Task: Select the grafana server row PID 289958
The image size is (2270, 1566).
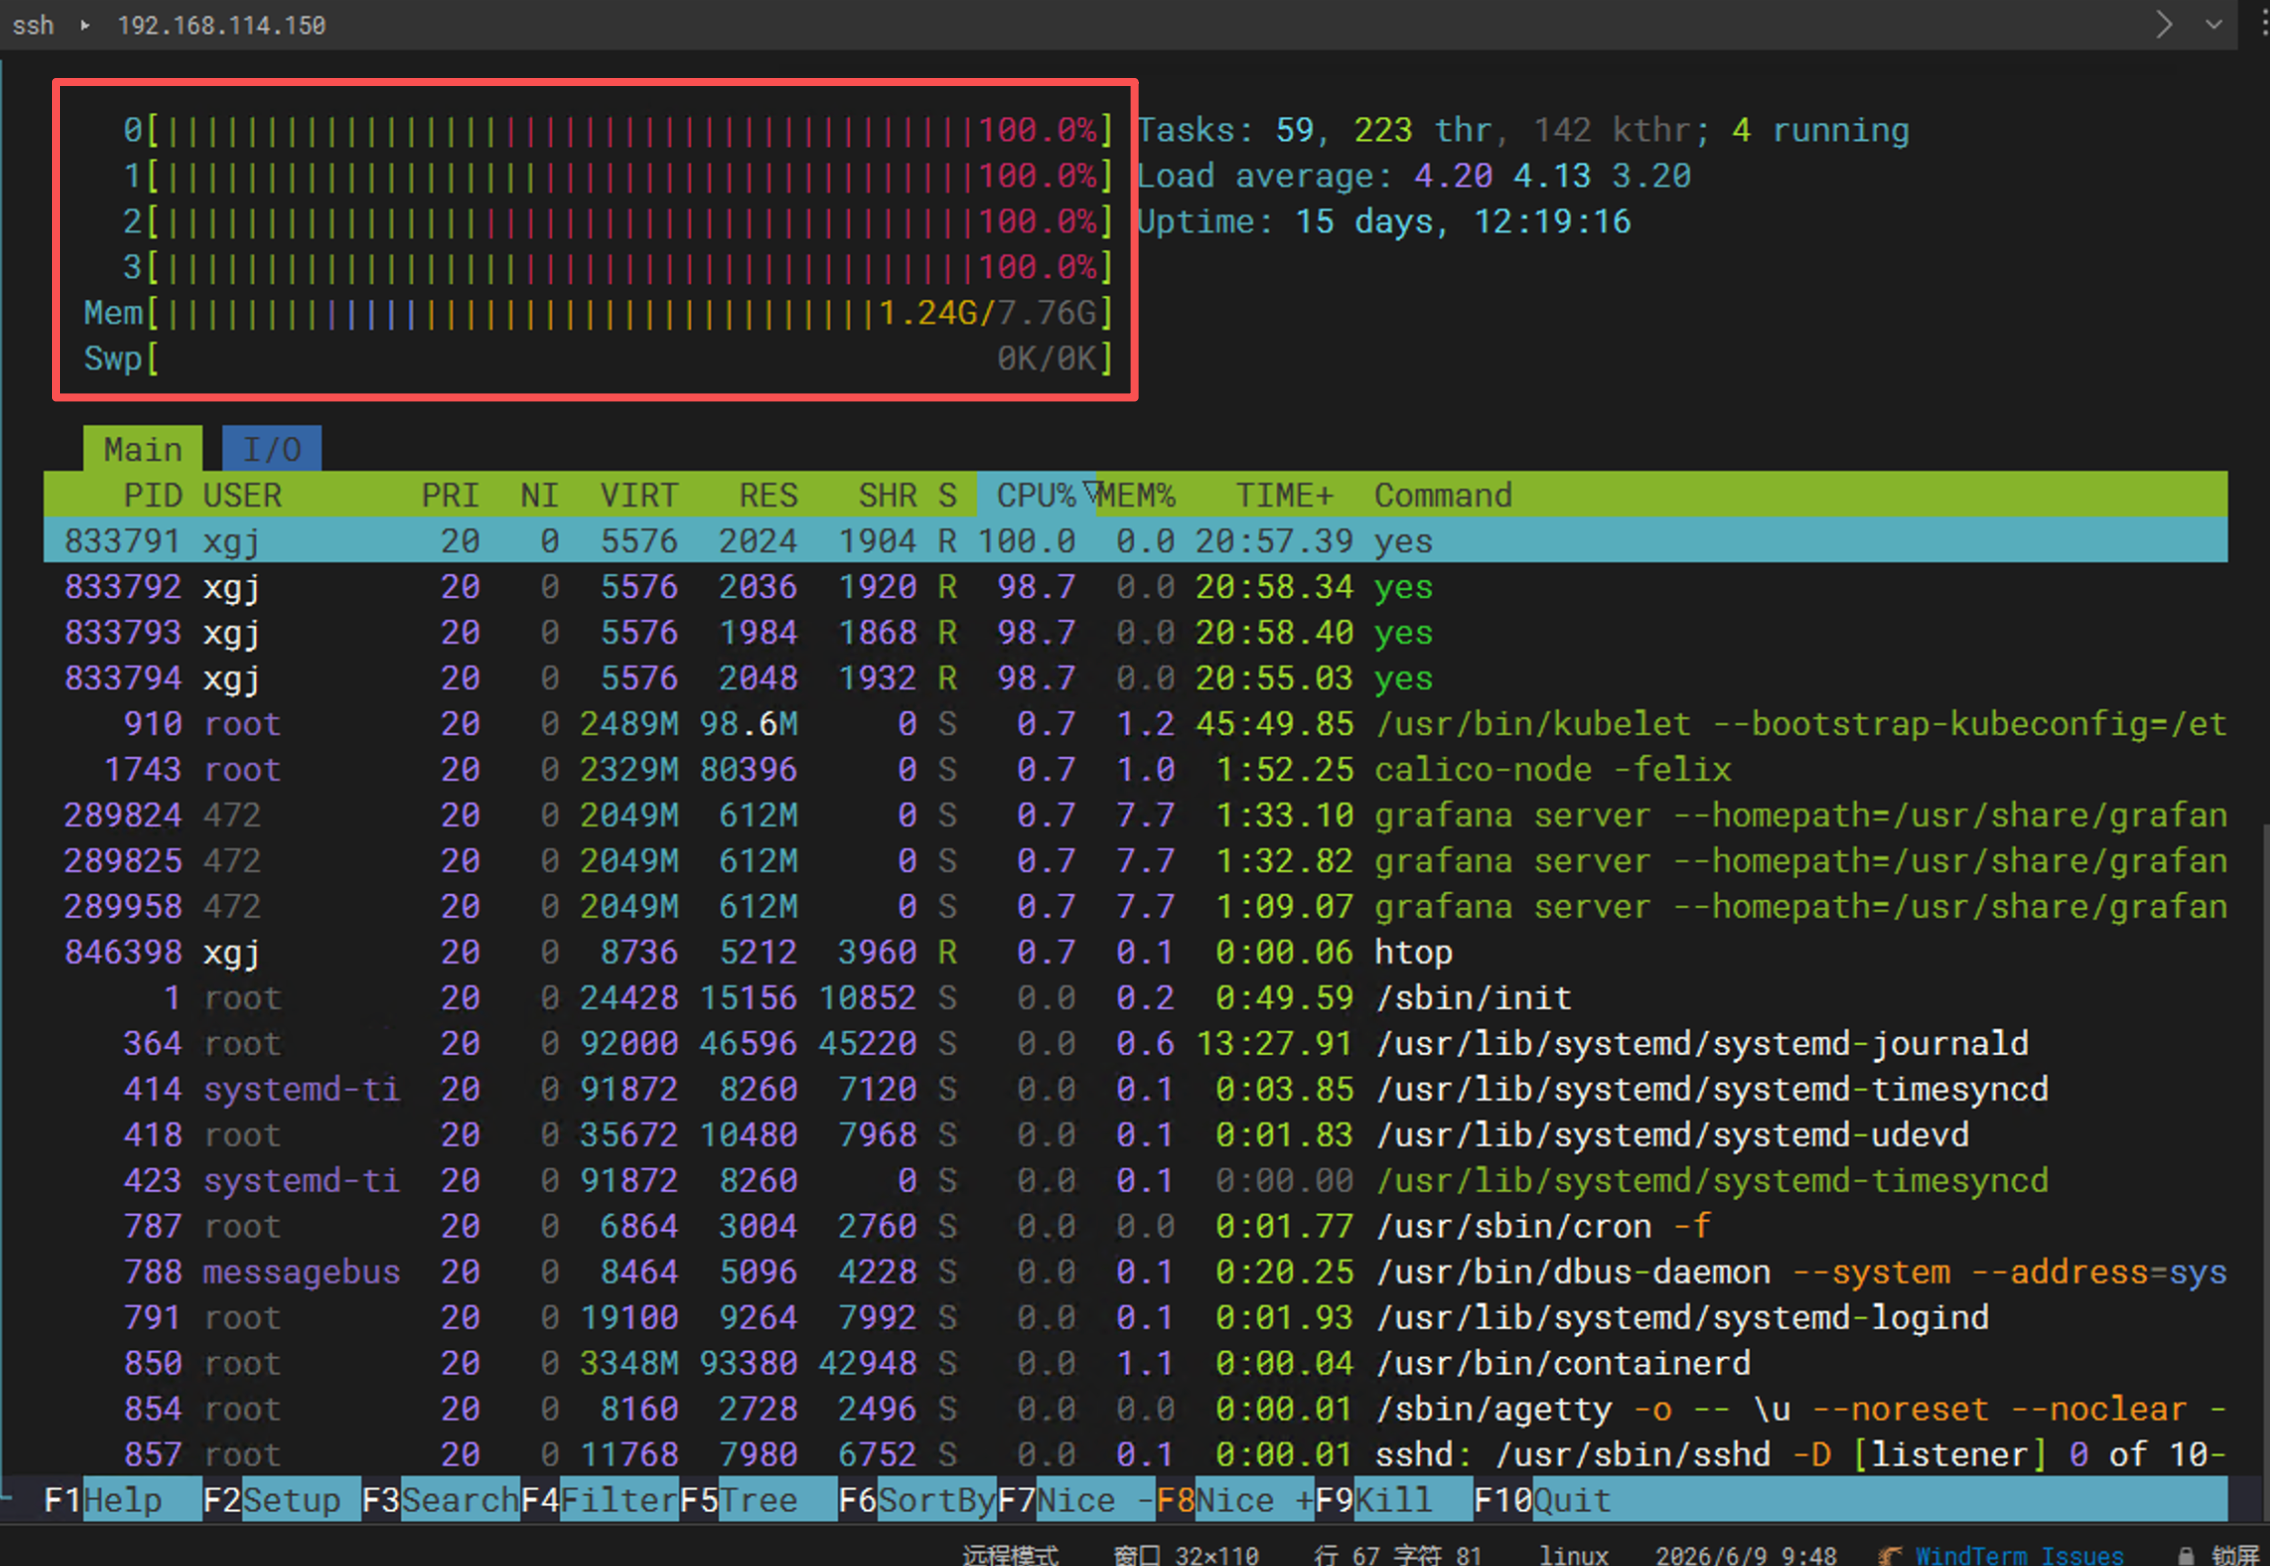Action: (1135, 906)
